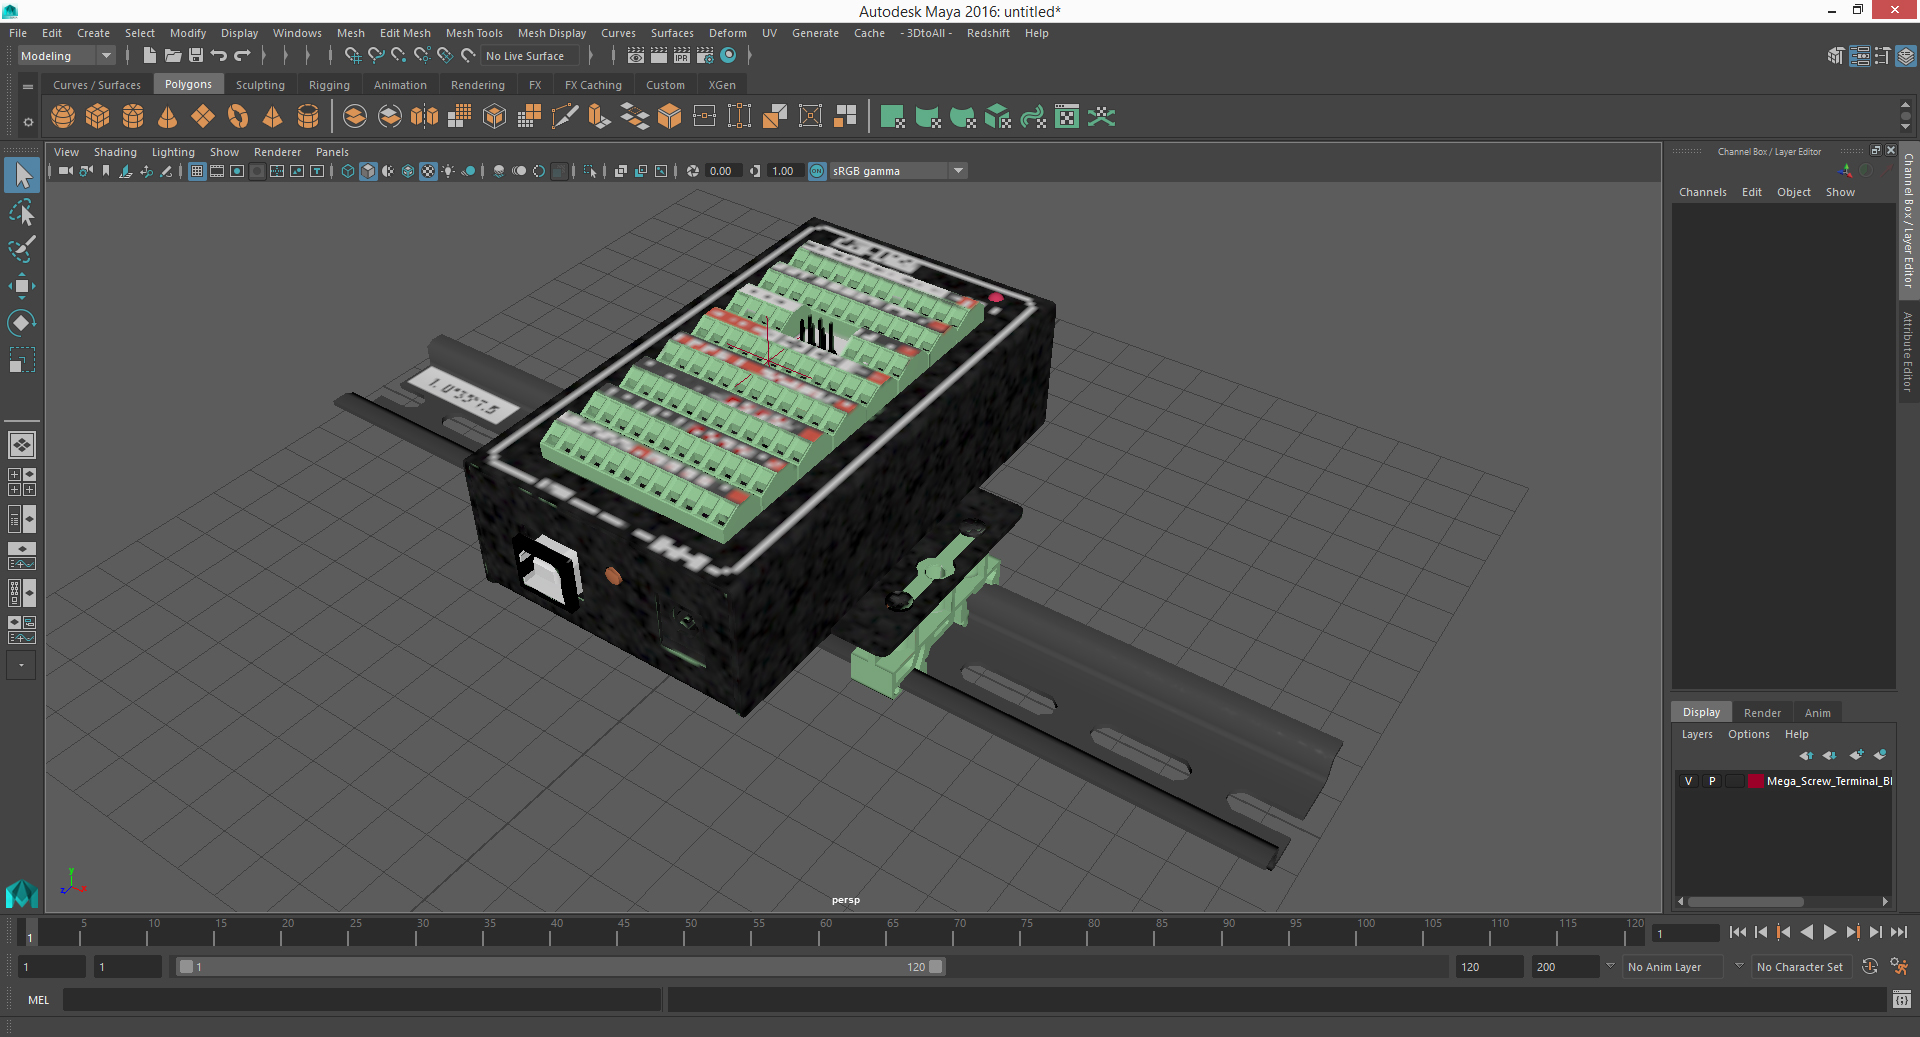Open the Mesh Tools menu
Viewport: 1920px width, 1037px height.
click(x=474, y=33)
